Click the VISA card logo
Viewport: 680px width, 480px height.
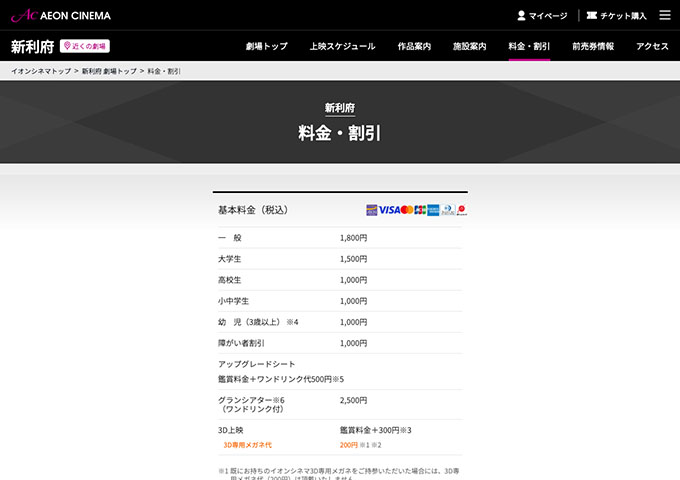click(389, 210)
